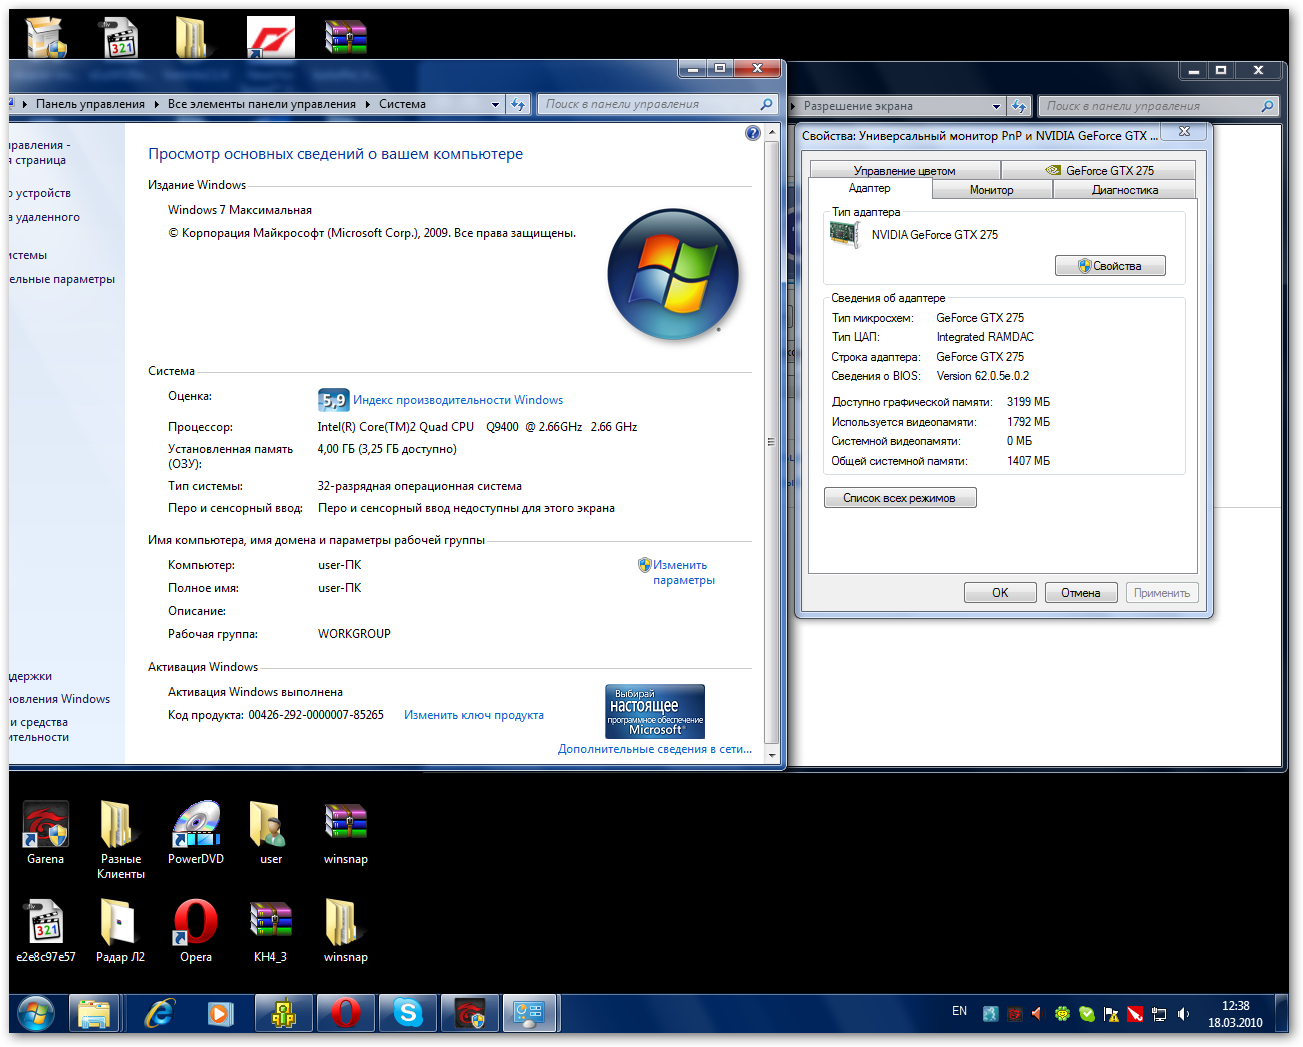Open the e2e8c97e57 media file

(46, 931)
